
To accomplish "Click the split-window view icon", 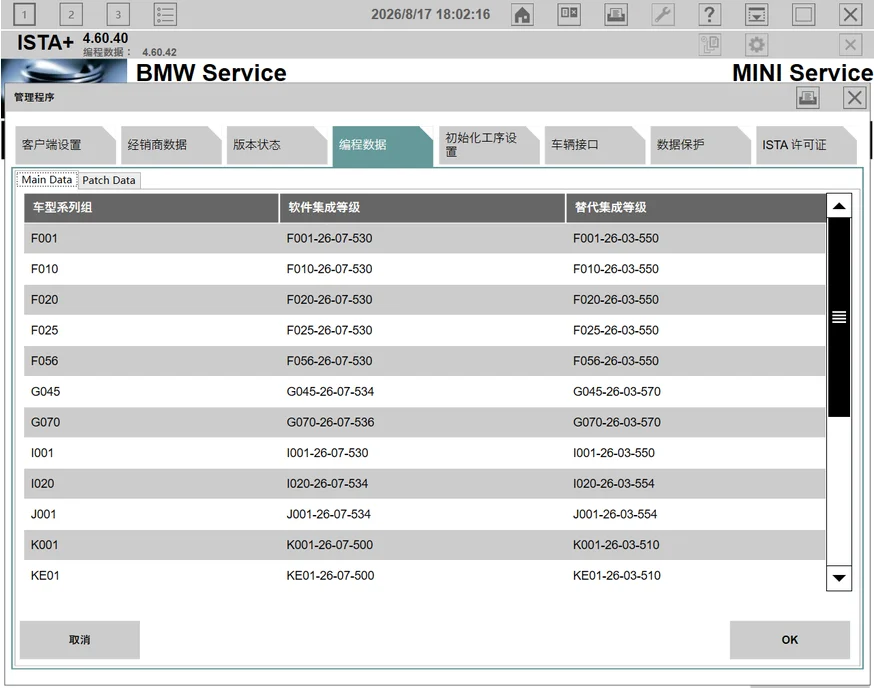I will [569, 14].
